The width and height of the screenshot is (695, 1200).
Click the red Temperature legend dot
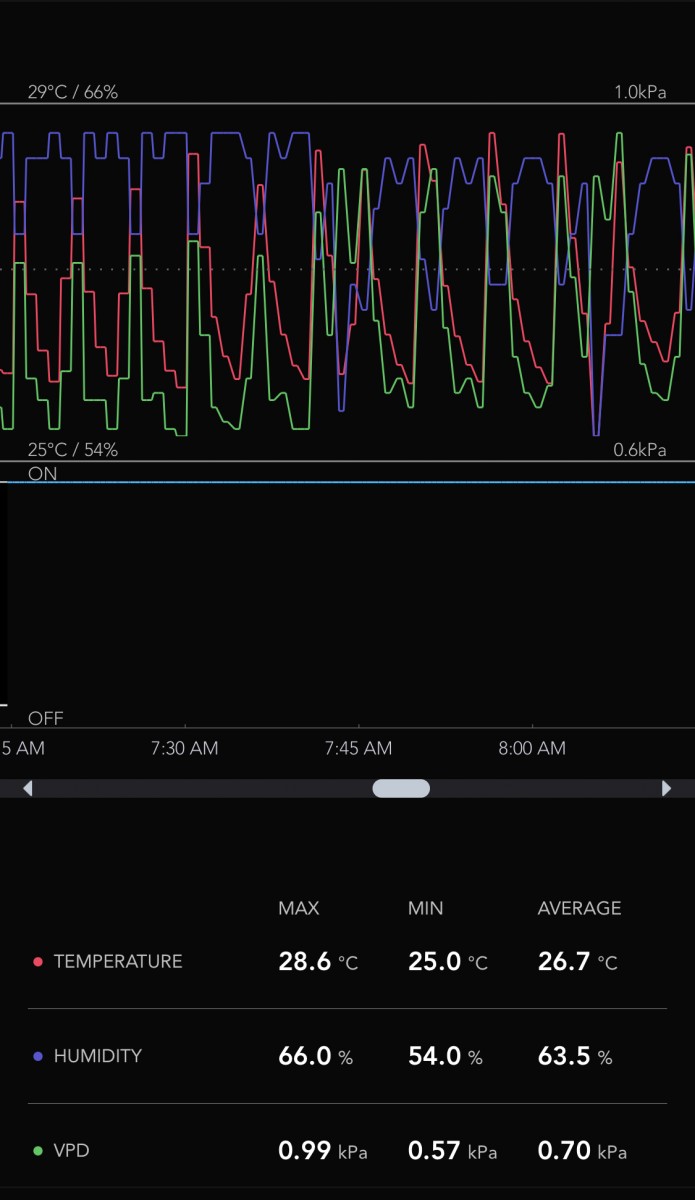point(38,962)
